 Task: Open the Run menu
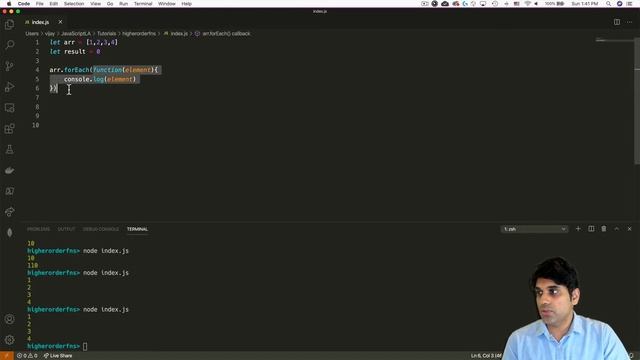[123, 4]
